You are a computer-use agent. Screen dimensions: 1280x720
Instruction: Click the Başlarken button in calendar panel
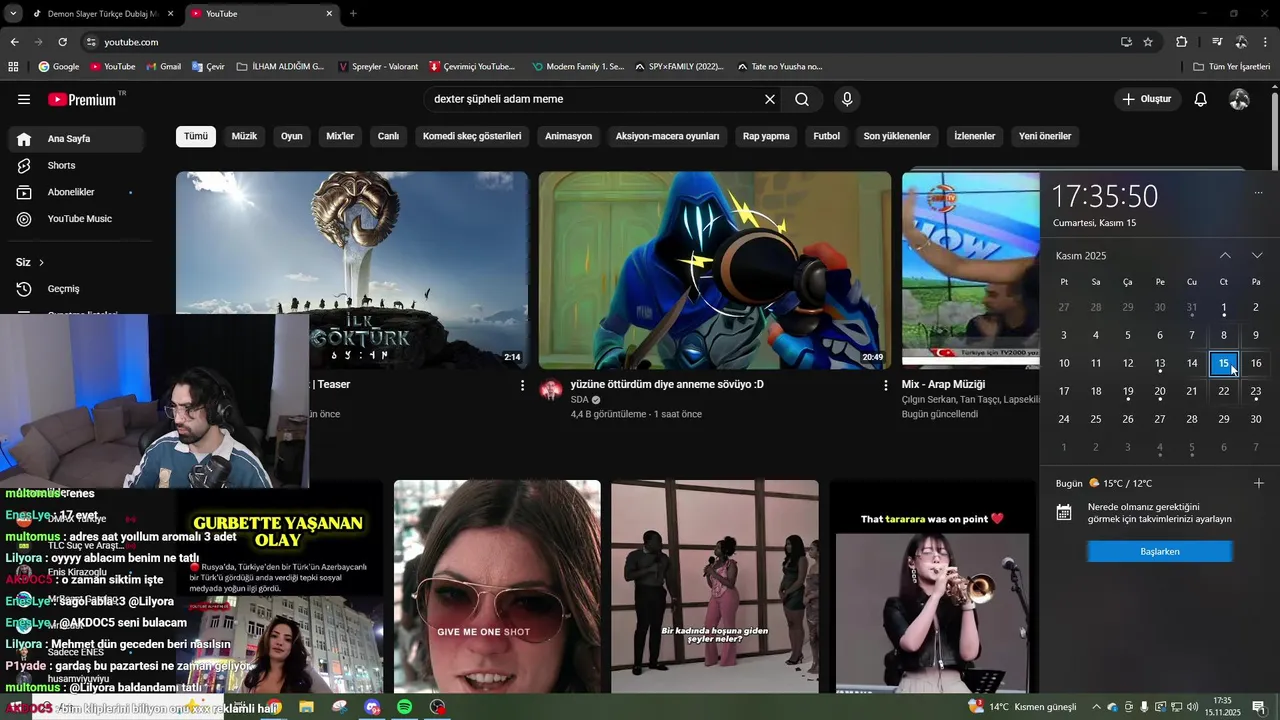pyautogui.click(x=1160, y=551)
